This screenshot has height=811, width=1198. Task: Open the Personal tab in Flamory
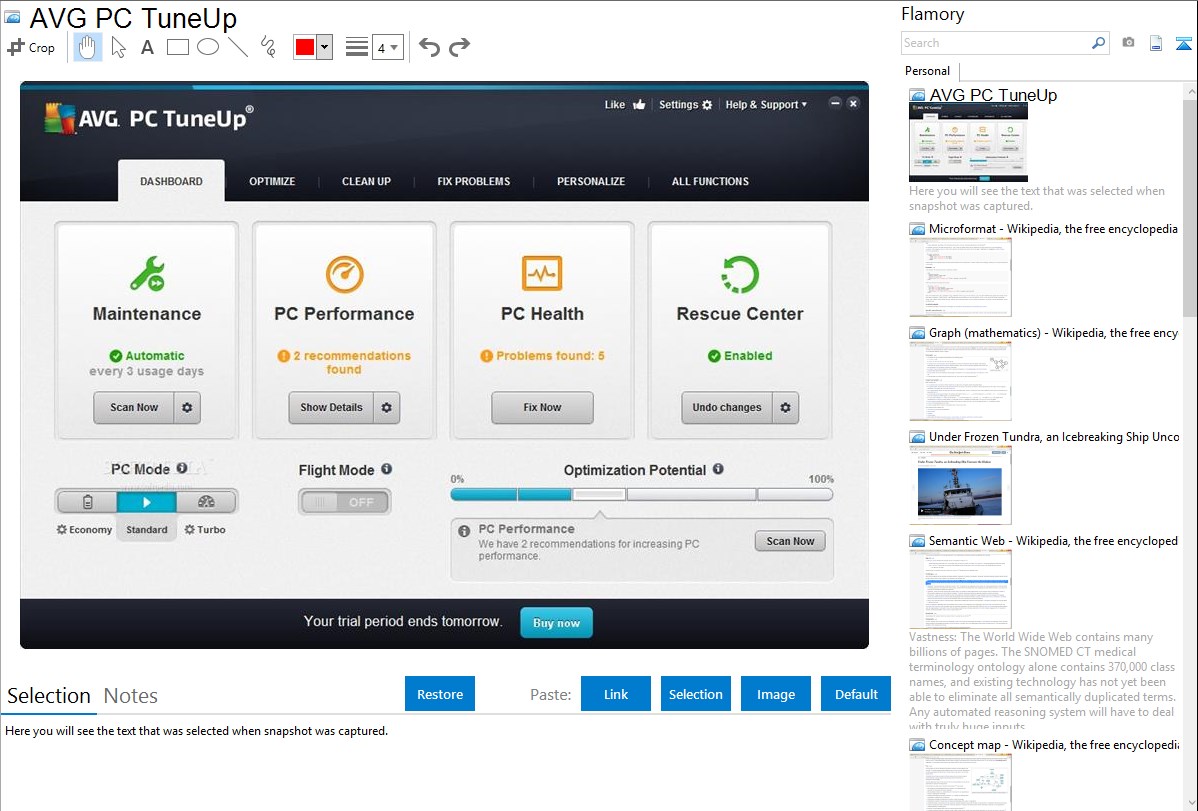point(928,71)
